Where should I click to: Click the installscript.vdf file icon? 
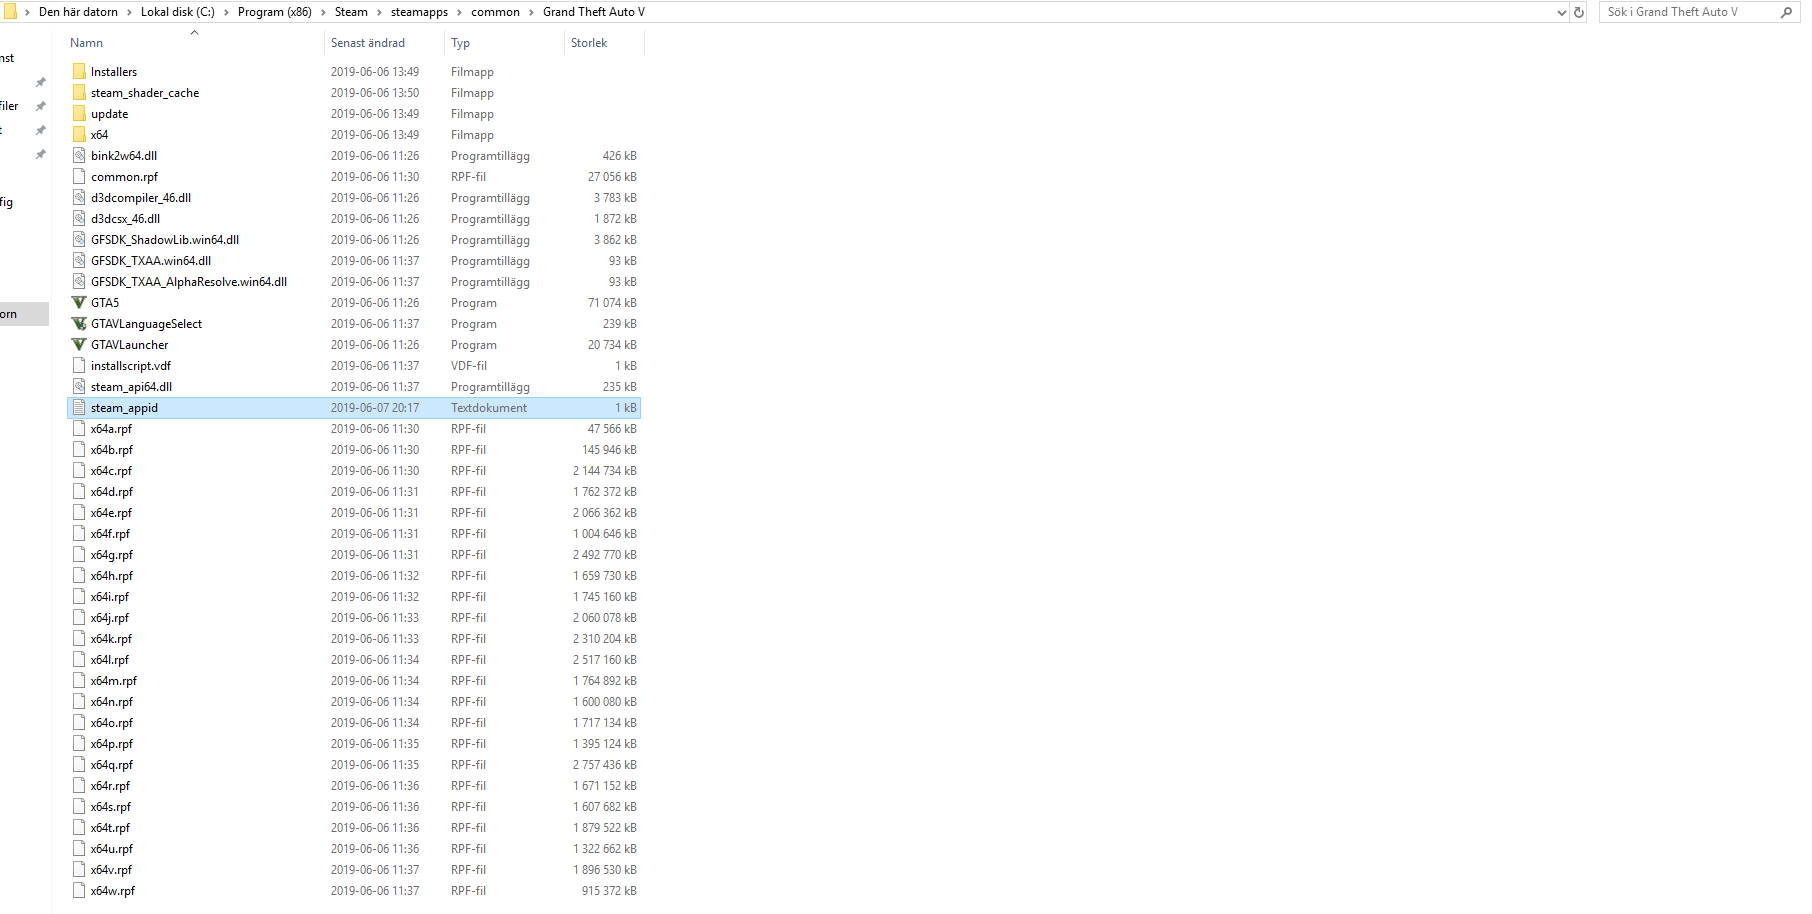click(x=79, y=366)
